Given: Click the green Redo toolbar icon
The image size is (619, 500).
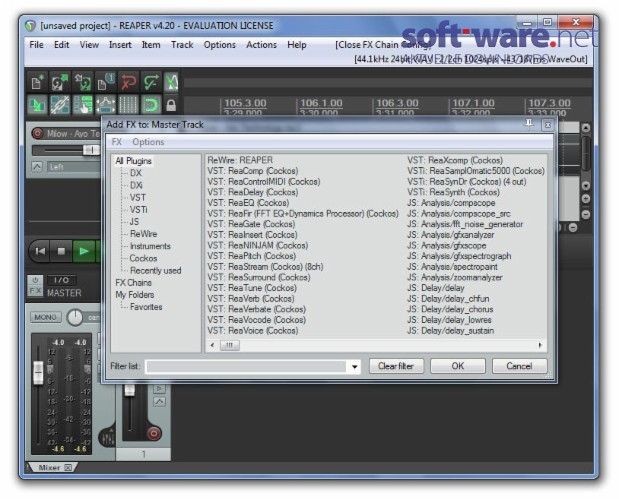Looking at the screenshot, I should coord(152,82).
